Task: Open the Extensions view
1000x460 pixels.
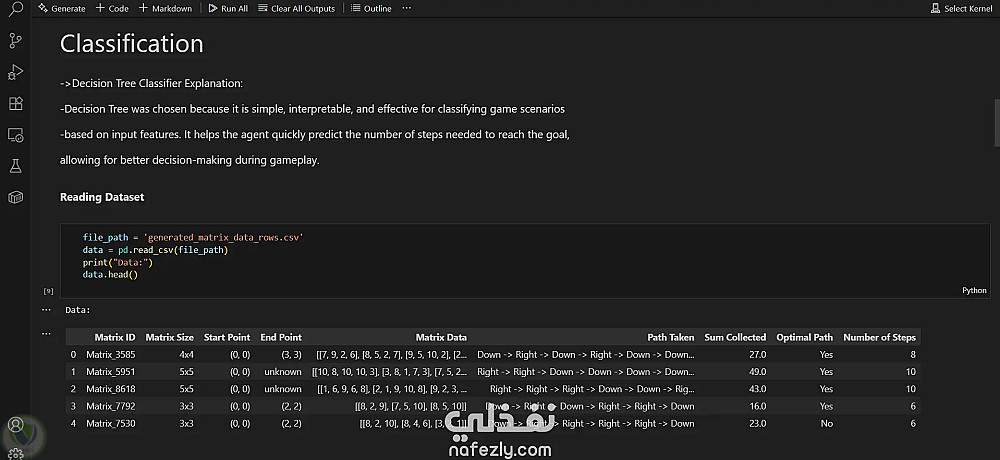Action: (x=15, y=103)
